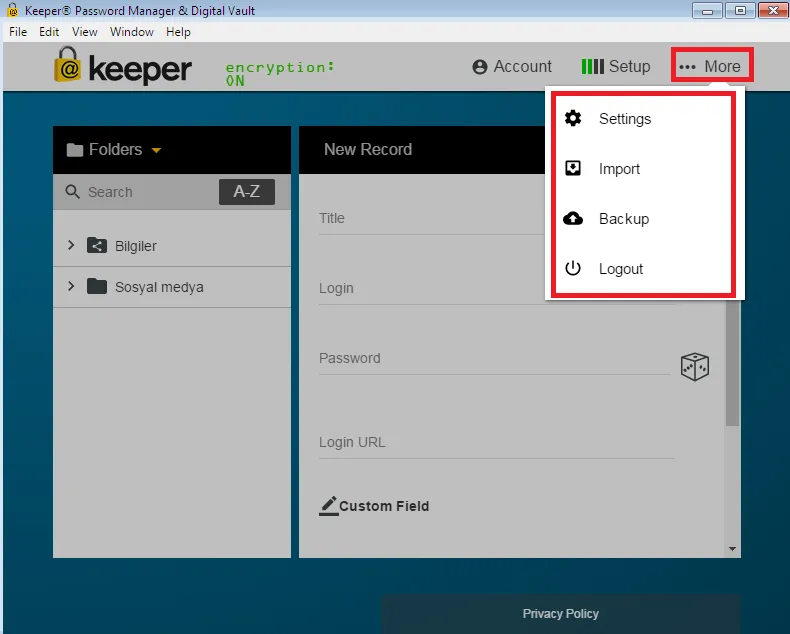Open the View menu

85,32
